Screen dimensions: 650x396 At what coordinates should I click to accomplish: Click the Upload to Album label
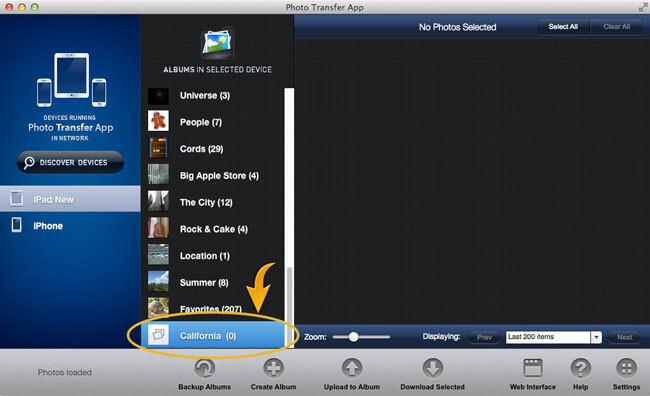[352, 387]
